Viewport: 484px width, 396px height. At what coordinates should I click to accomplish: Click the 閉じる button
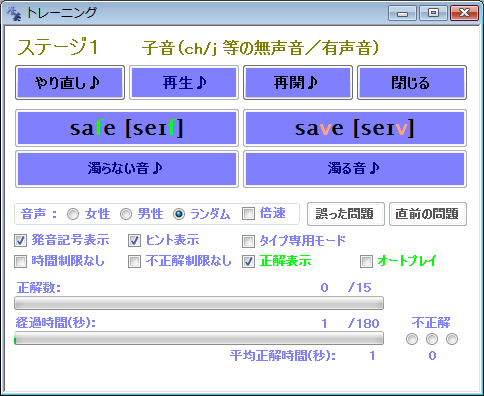pos(412,83)
